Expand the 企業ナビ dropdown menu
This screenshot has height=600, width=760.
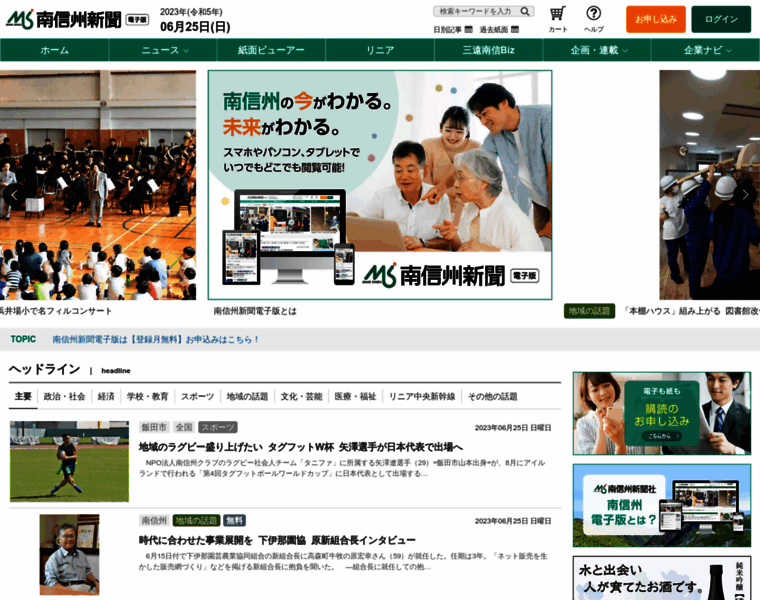point(706,50)
